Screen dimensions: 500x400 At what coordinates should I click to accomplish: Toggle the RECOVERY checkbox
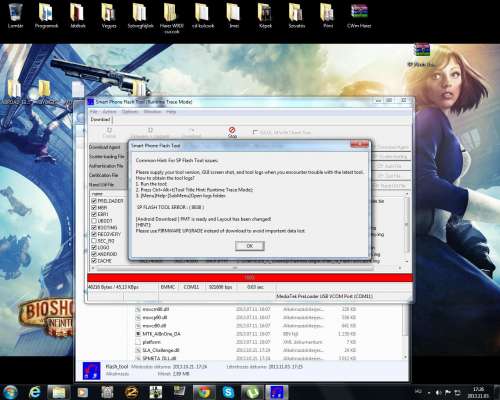pos(94,234)
